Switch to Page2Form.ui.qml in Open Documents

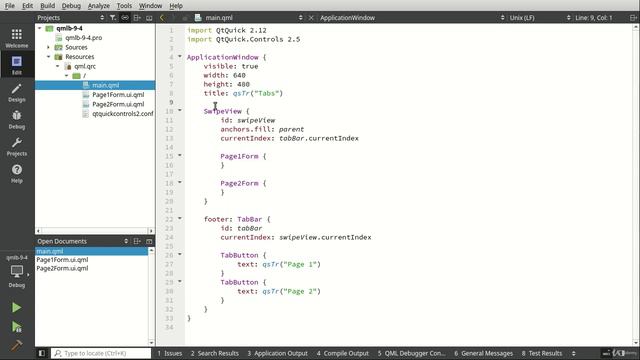[62, 268]
